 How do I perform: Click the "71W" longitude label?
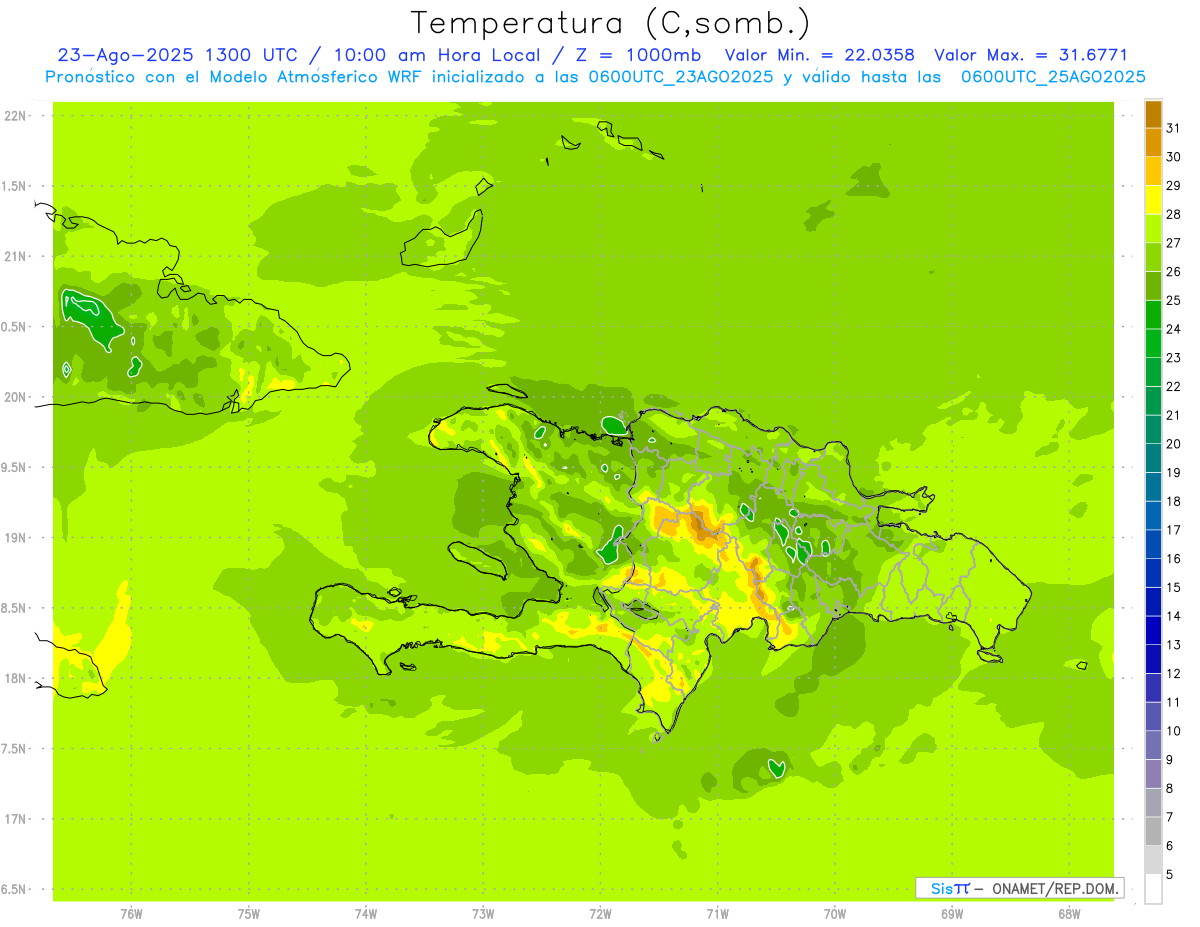click(x=718, y=914)
